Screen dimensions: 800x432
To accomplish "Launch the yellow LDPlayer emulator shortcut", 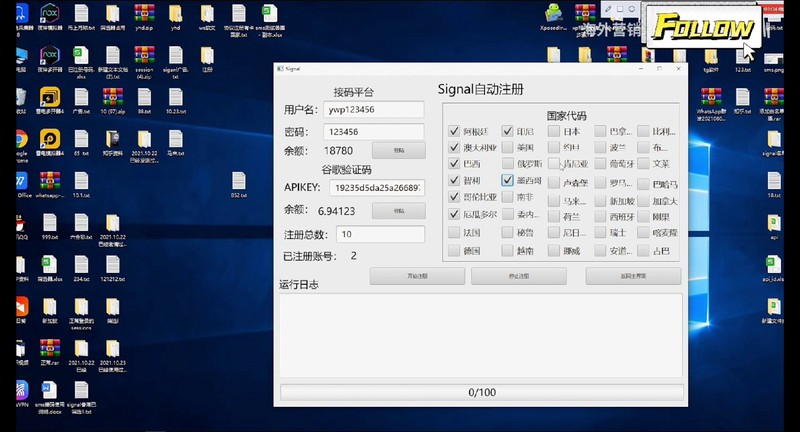I will (x=49, y=143).
